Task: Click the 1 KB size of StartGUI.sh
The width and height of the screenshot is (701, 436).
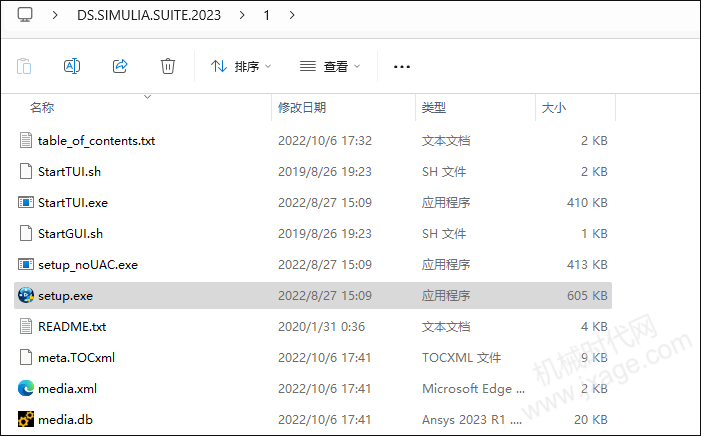Action: tap(594, 233)
